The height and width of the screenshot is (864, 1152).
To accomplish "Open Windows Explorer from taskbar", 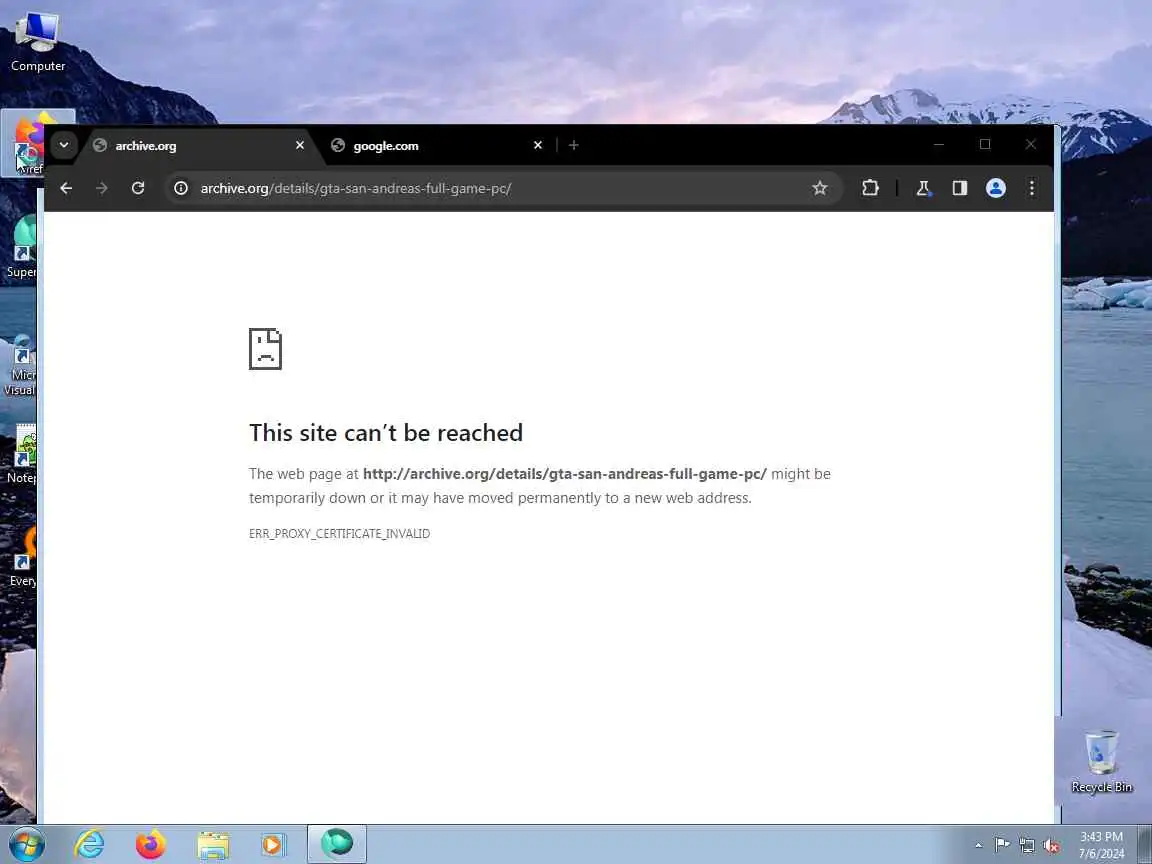I will pos(213,844).
